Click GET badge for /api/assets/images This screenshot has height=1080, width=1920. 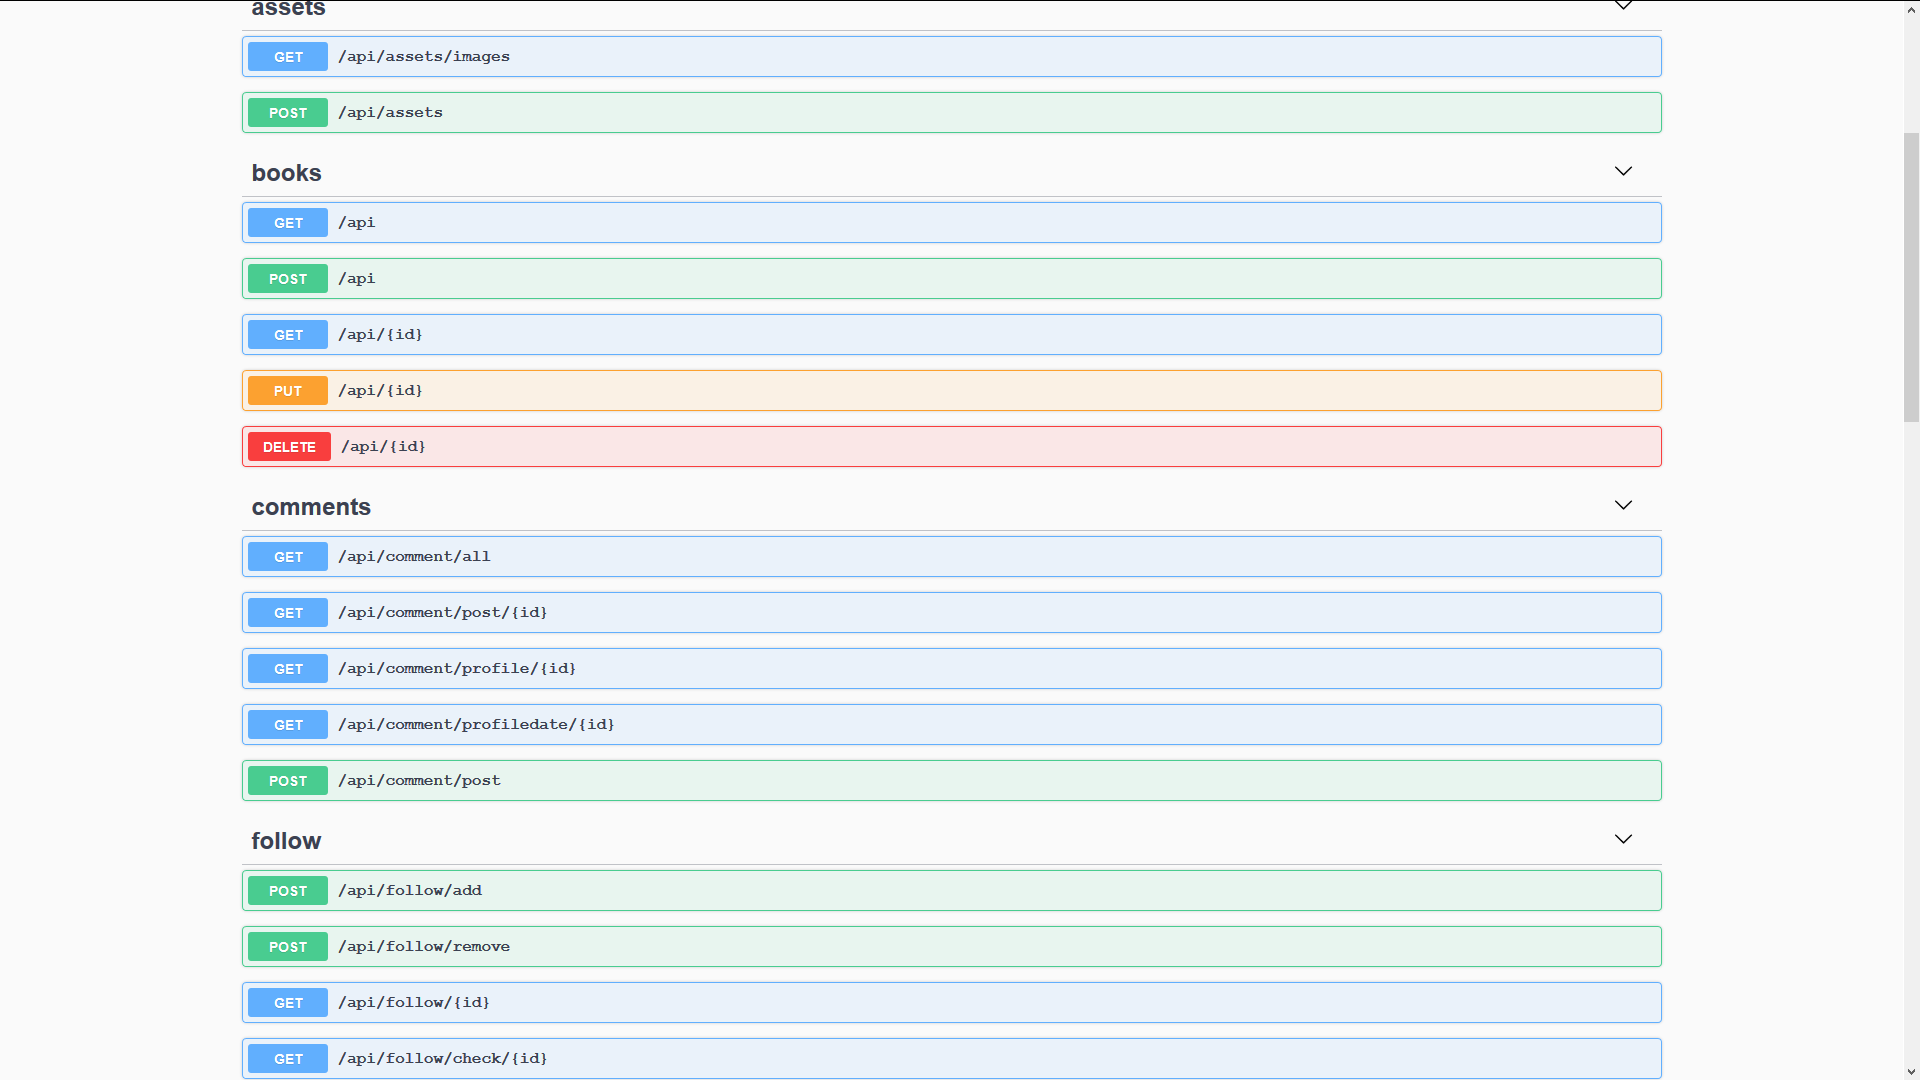(x=288, y=57)
